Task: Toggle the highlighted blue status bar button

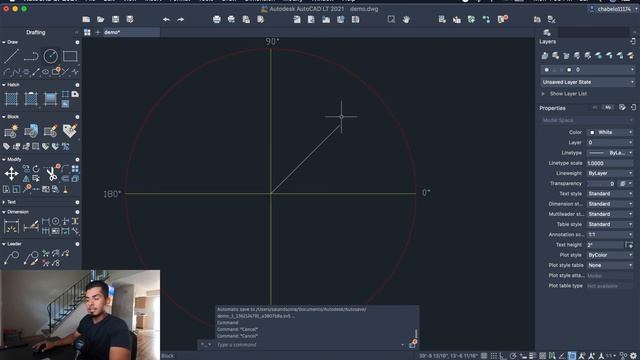Action: point(572,356)
